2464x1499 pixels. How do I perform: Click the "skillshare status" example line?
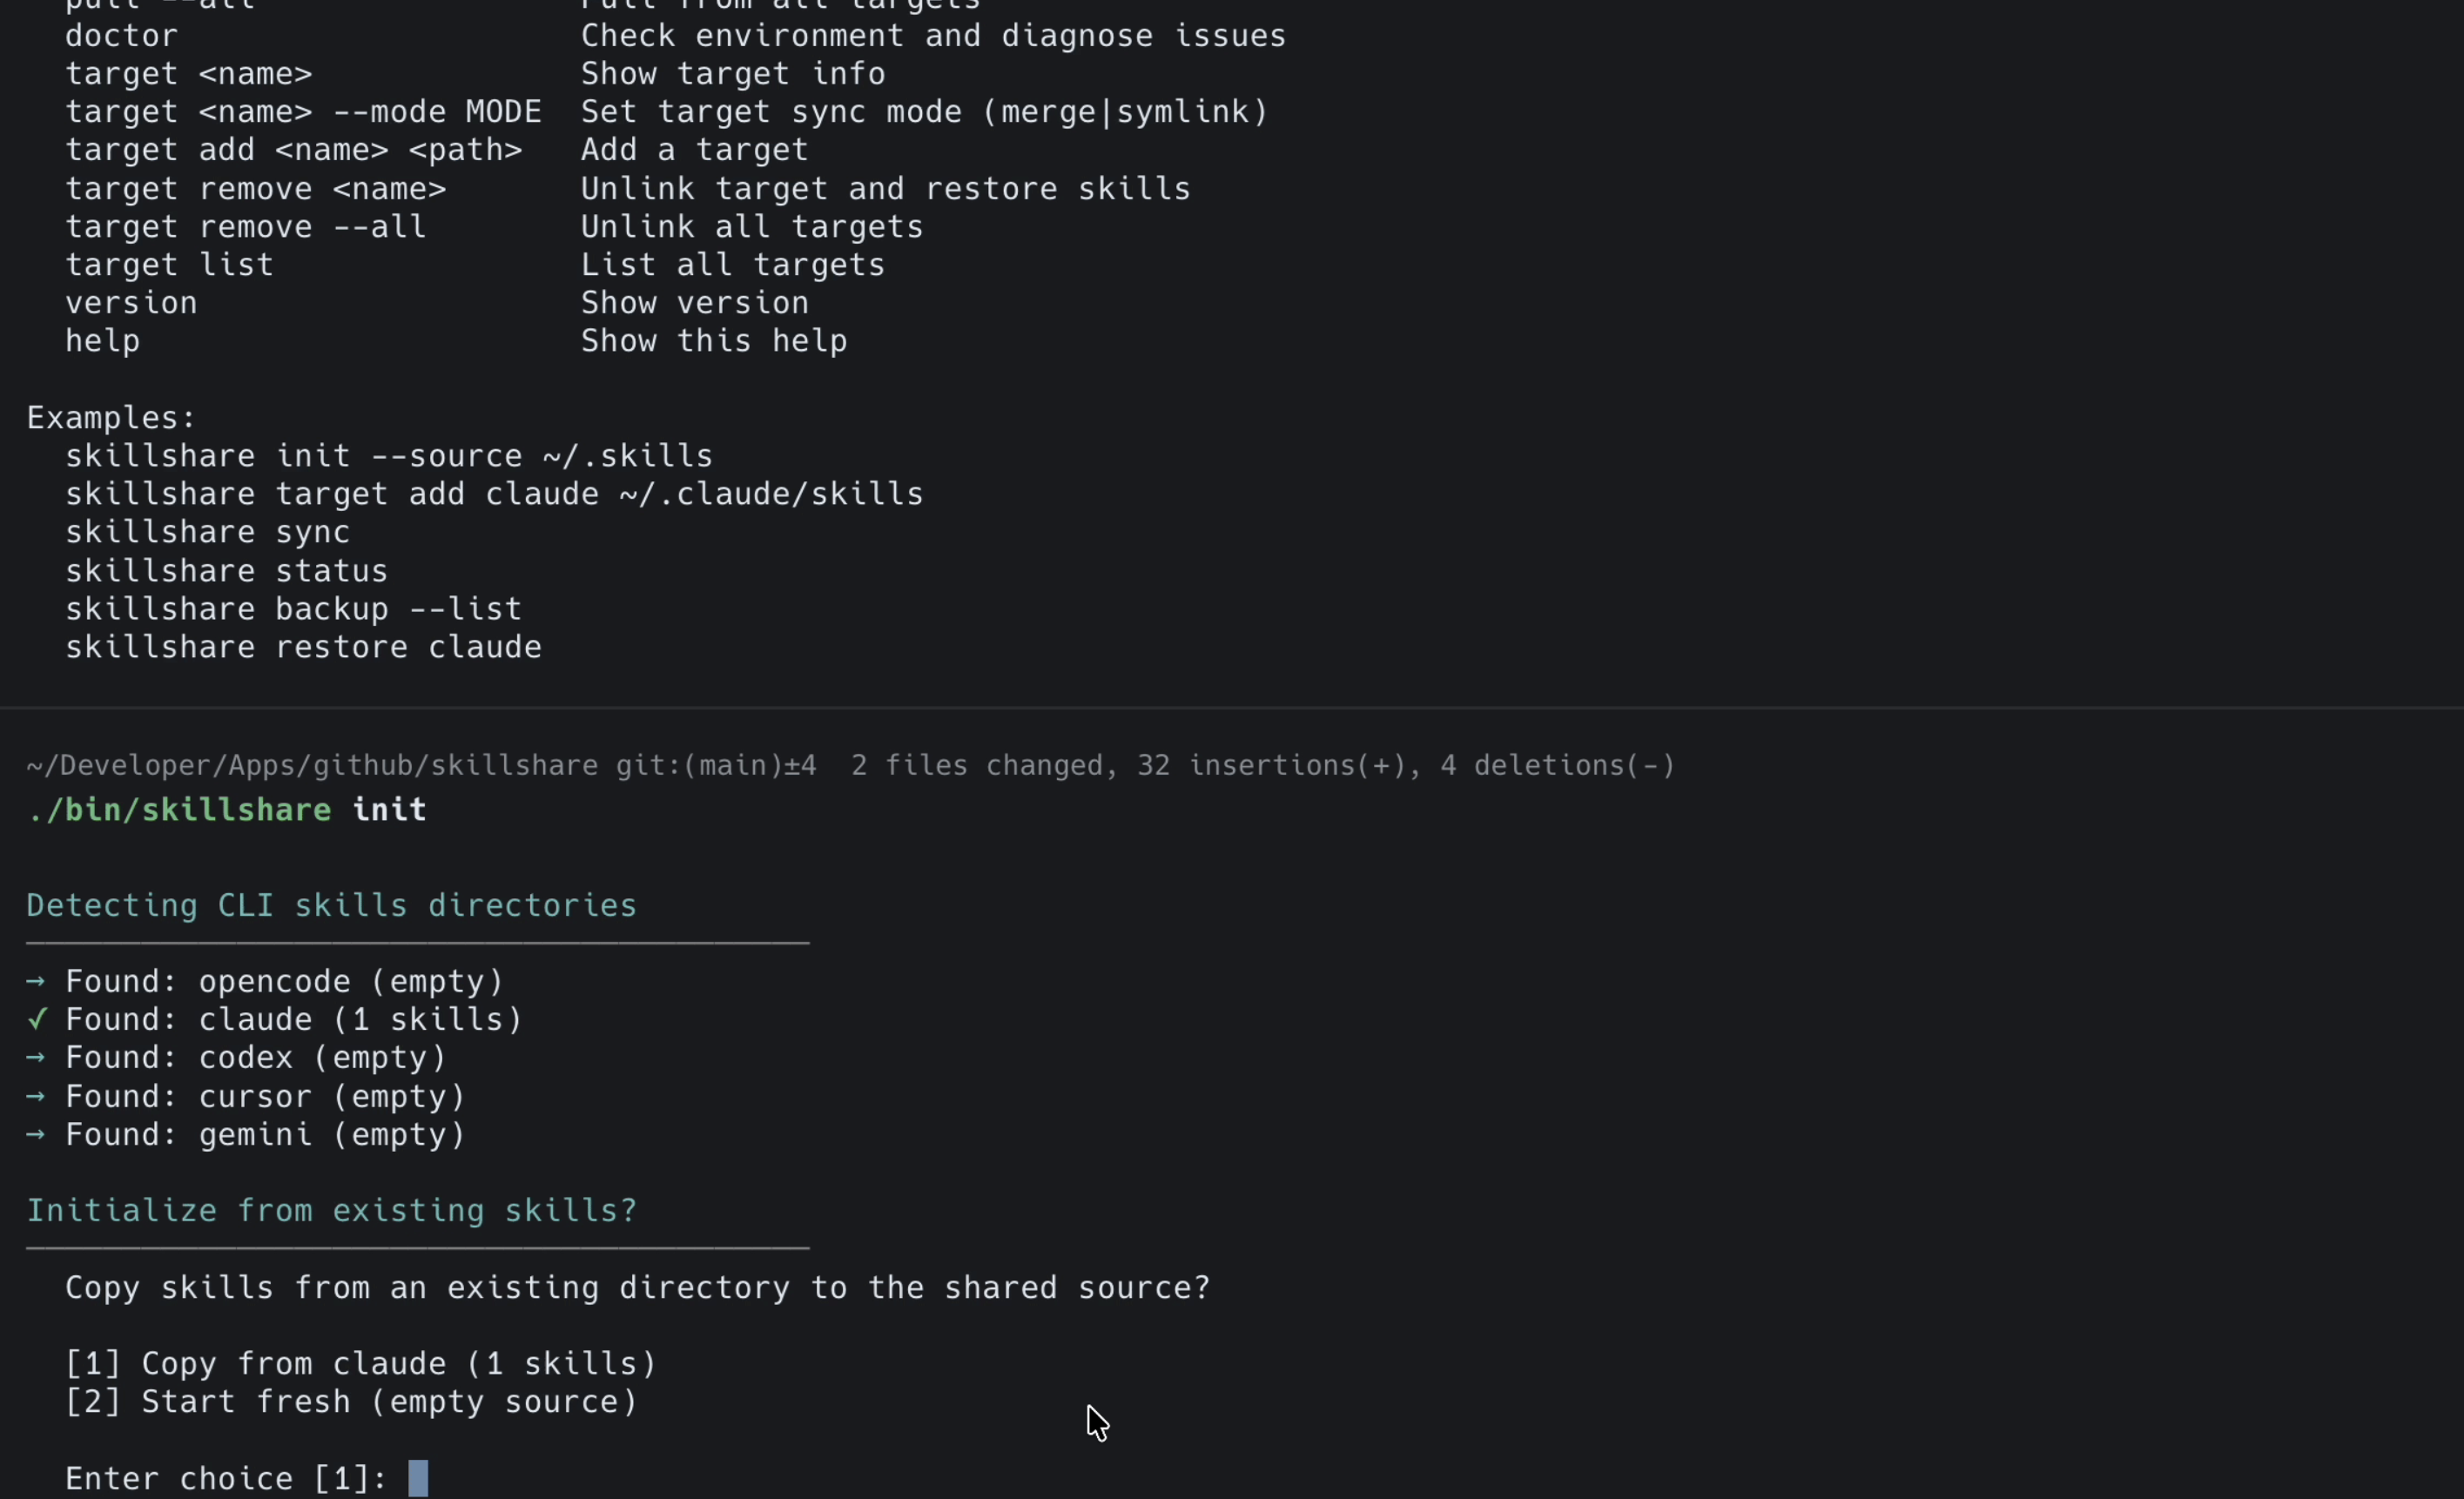(227, 571)
